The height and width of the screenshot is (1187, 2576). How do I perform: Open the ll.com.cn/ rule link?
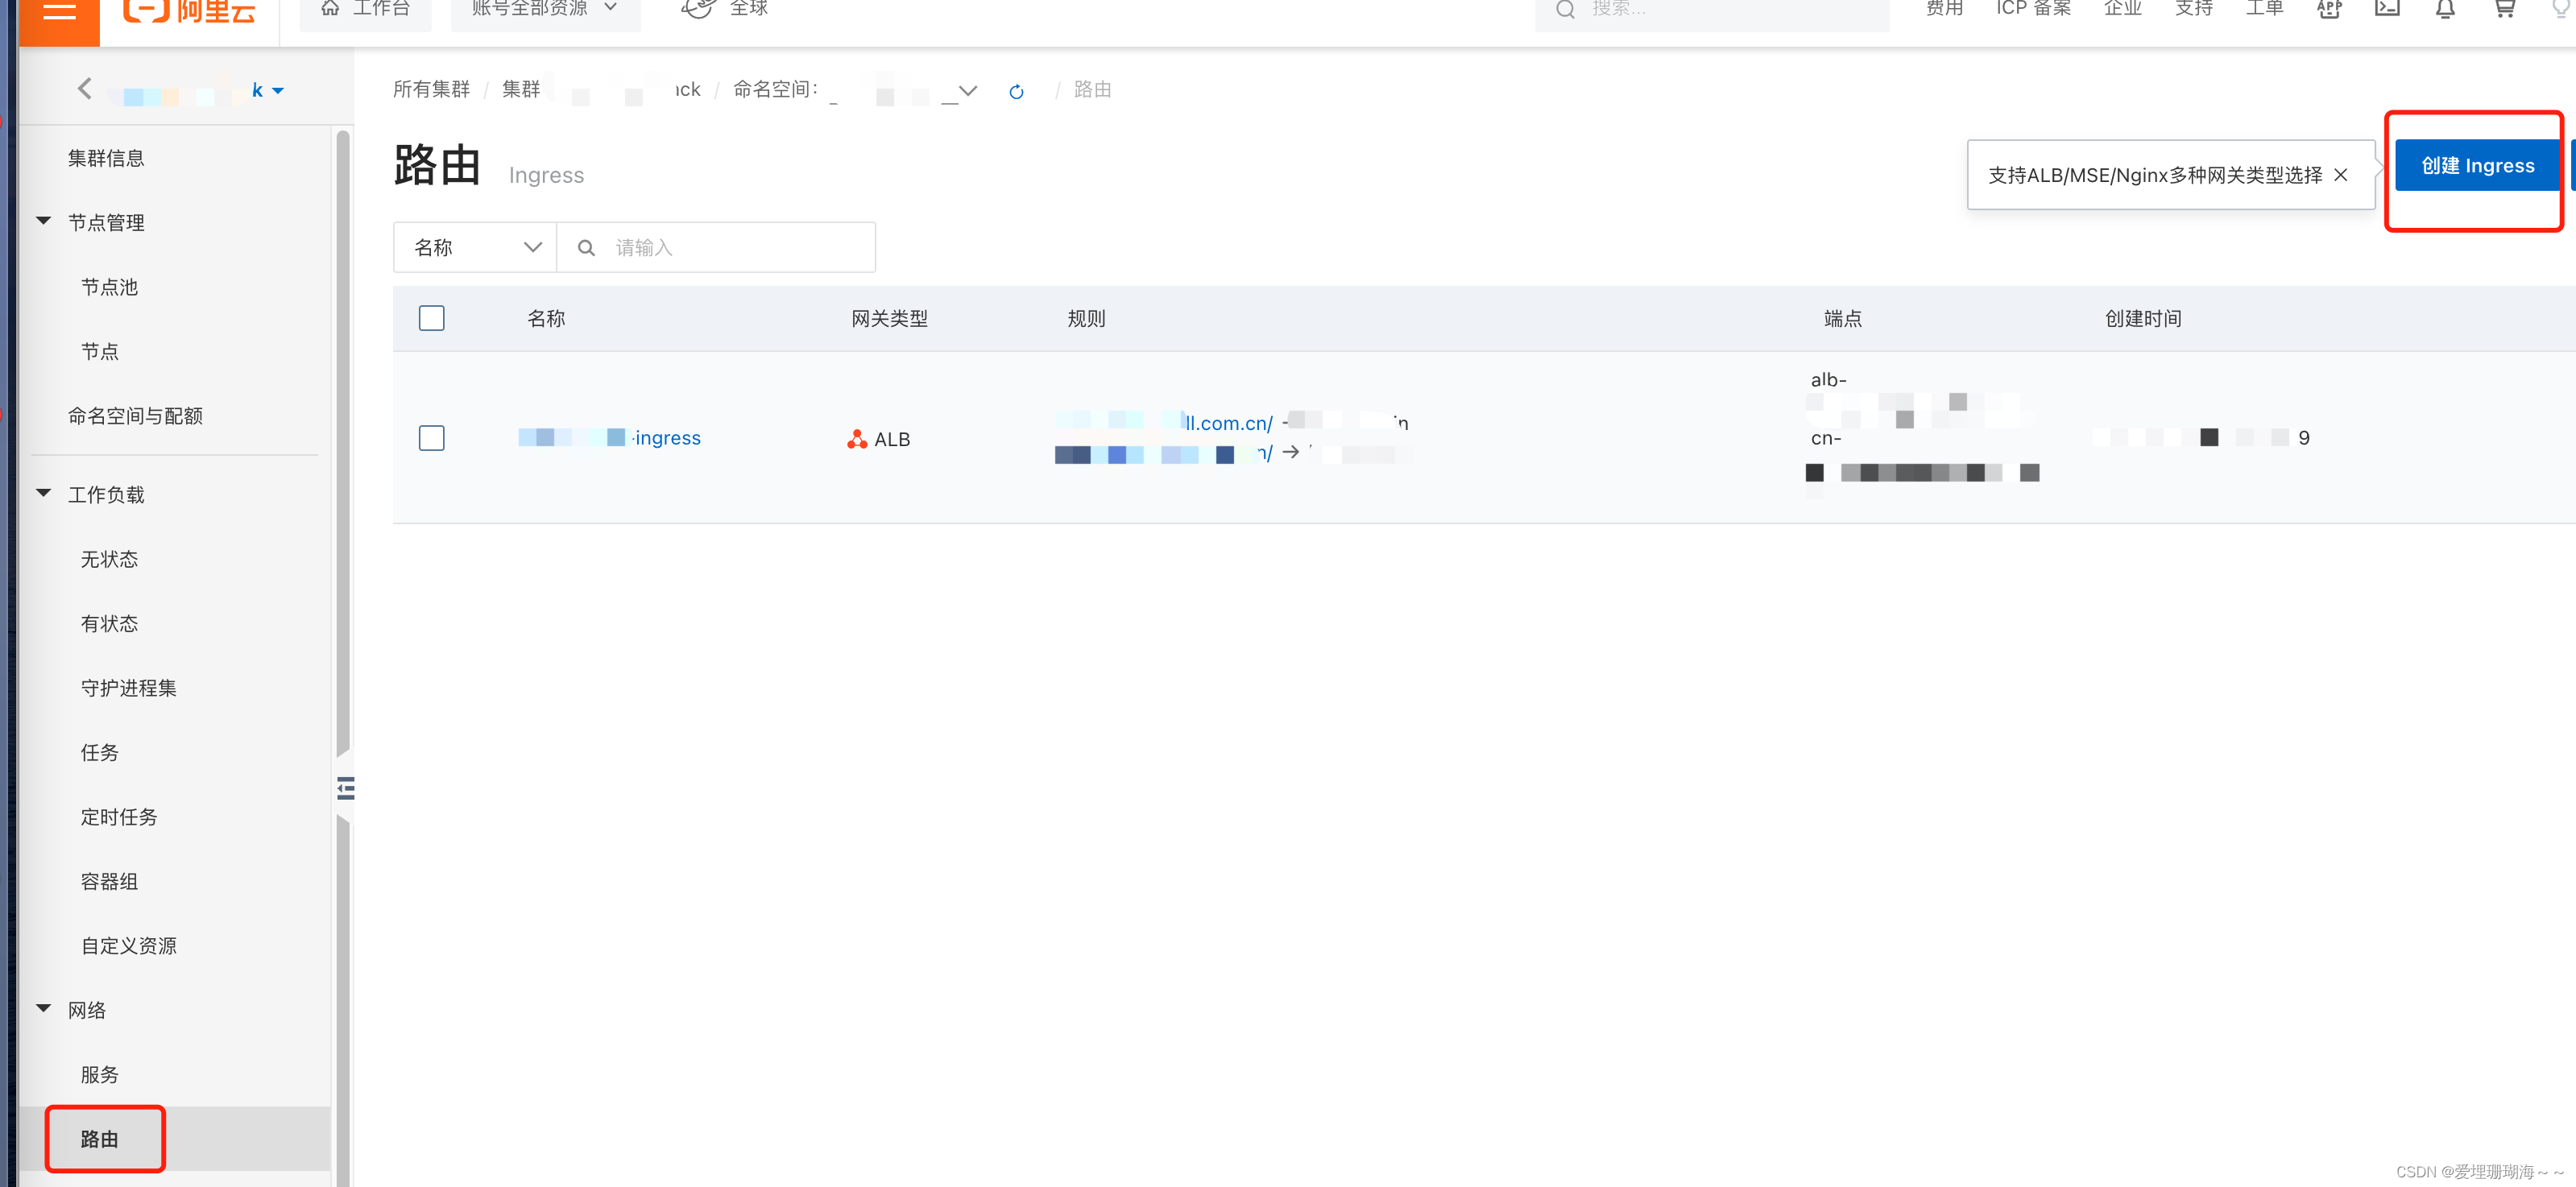[1228, 423]
